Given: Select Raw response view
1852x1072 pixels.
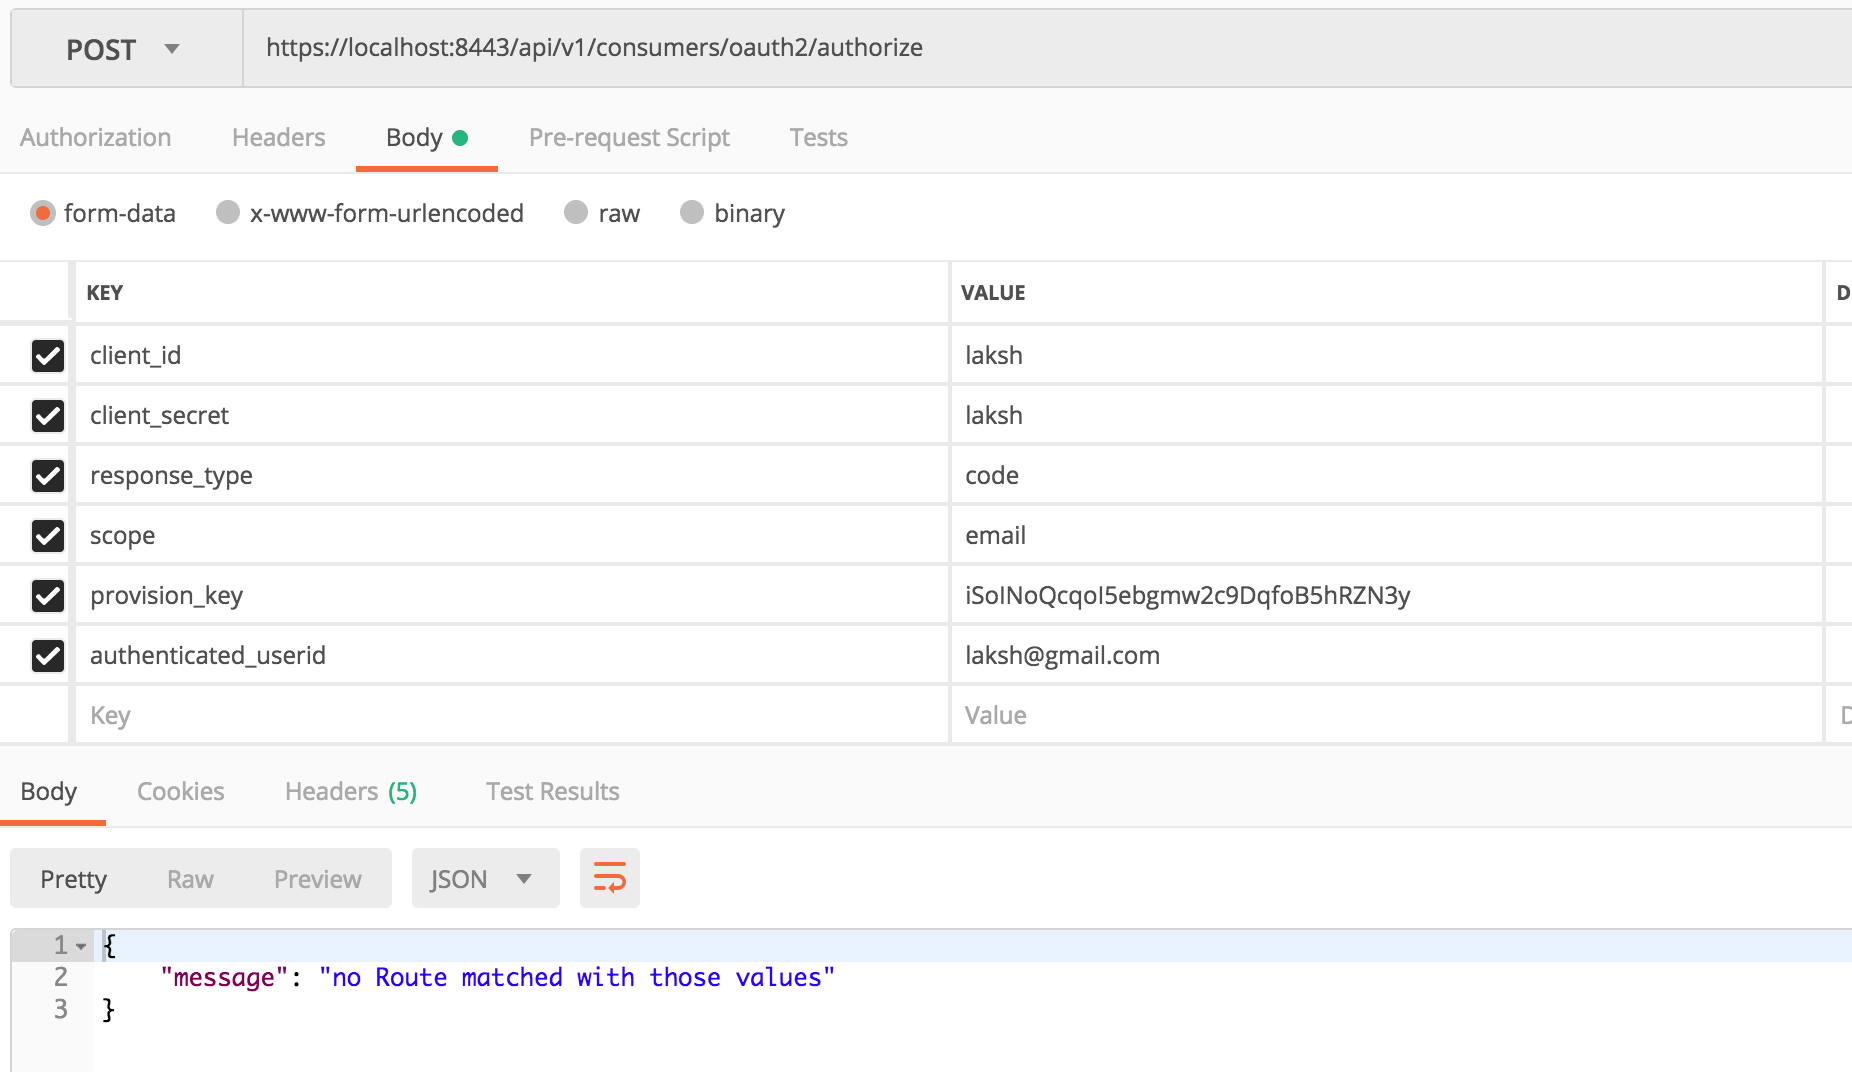Looking at the screenshot, I should coord(190,879).
